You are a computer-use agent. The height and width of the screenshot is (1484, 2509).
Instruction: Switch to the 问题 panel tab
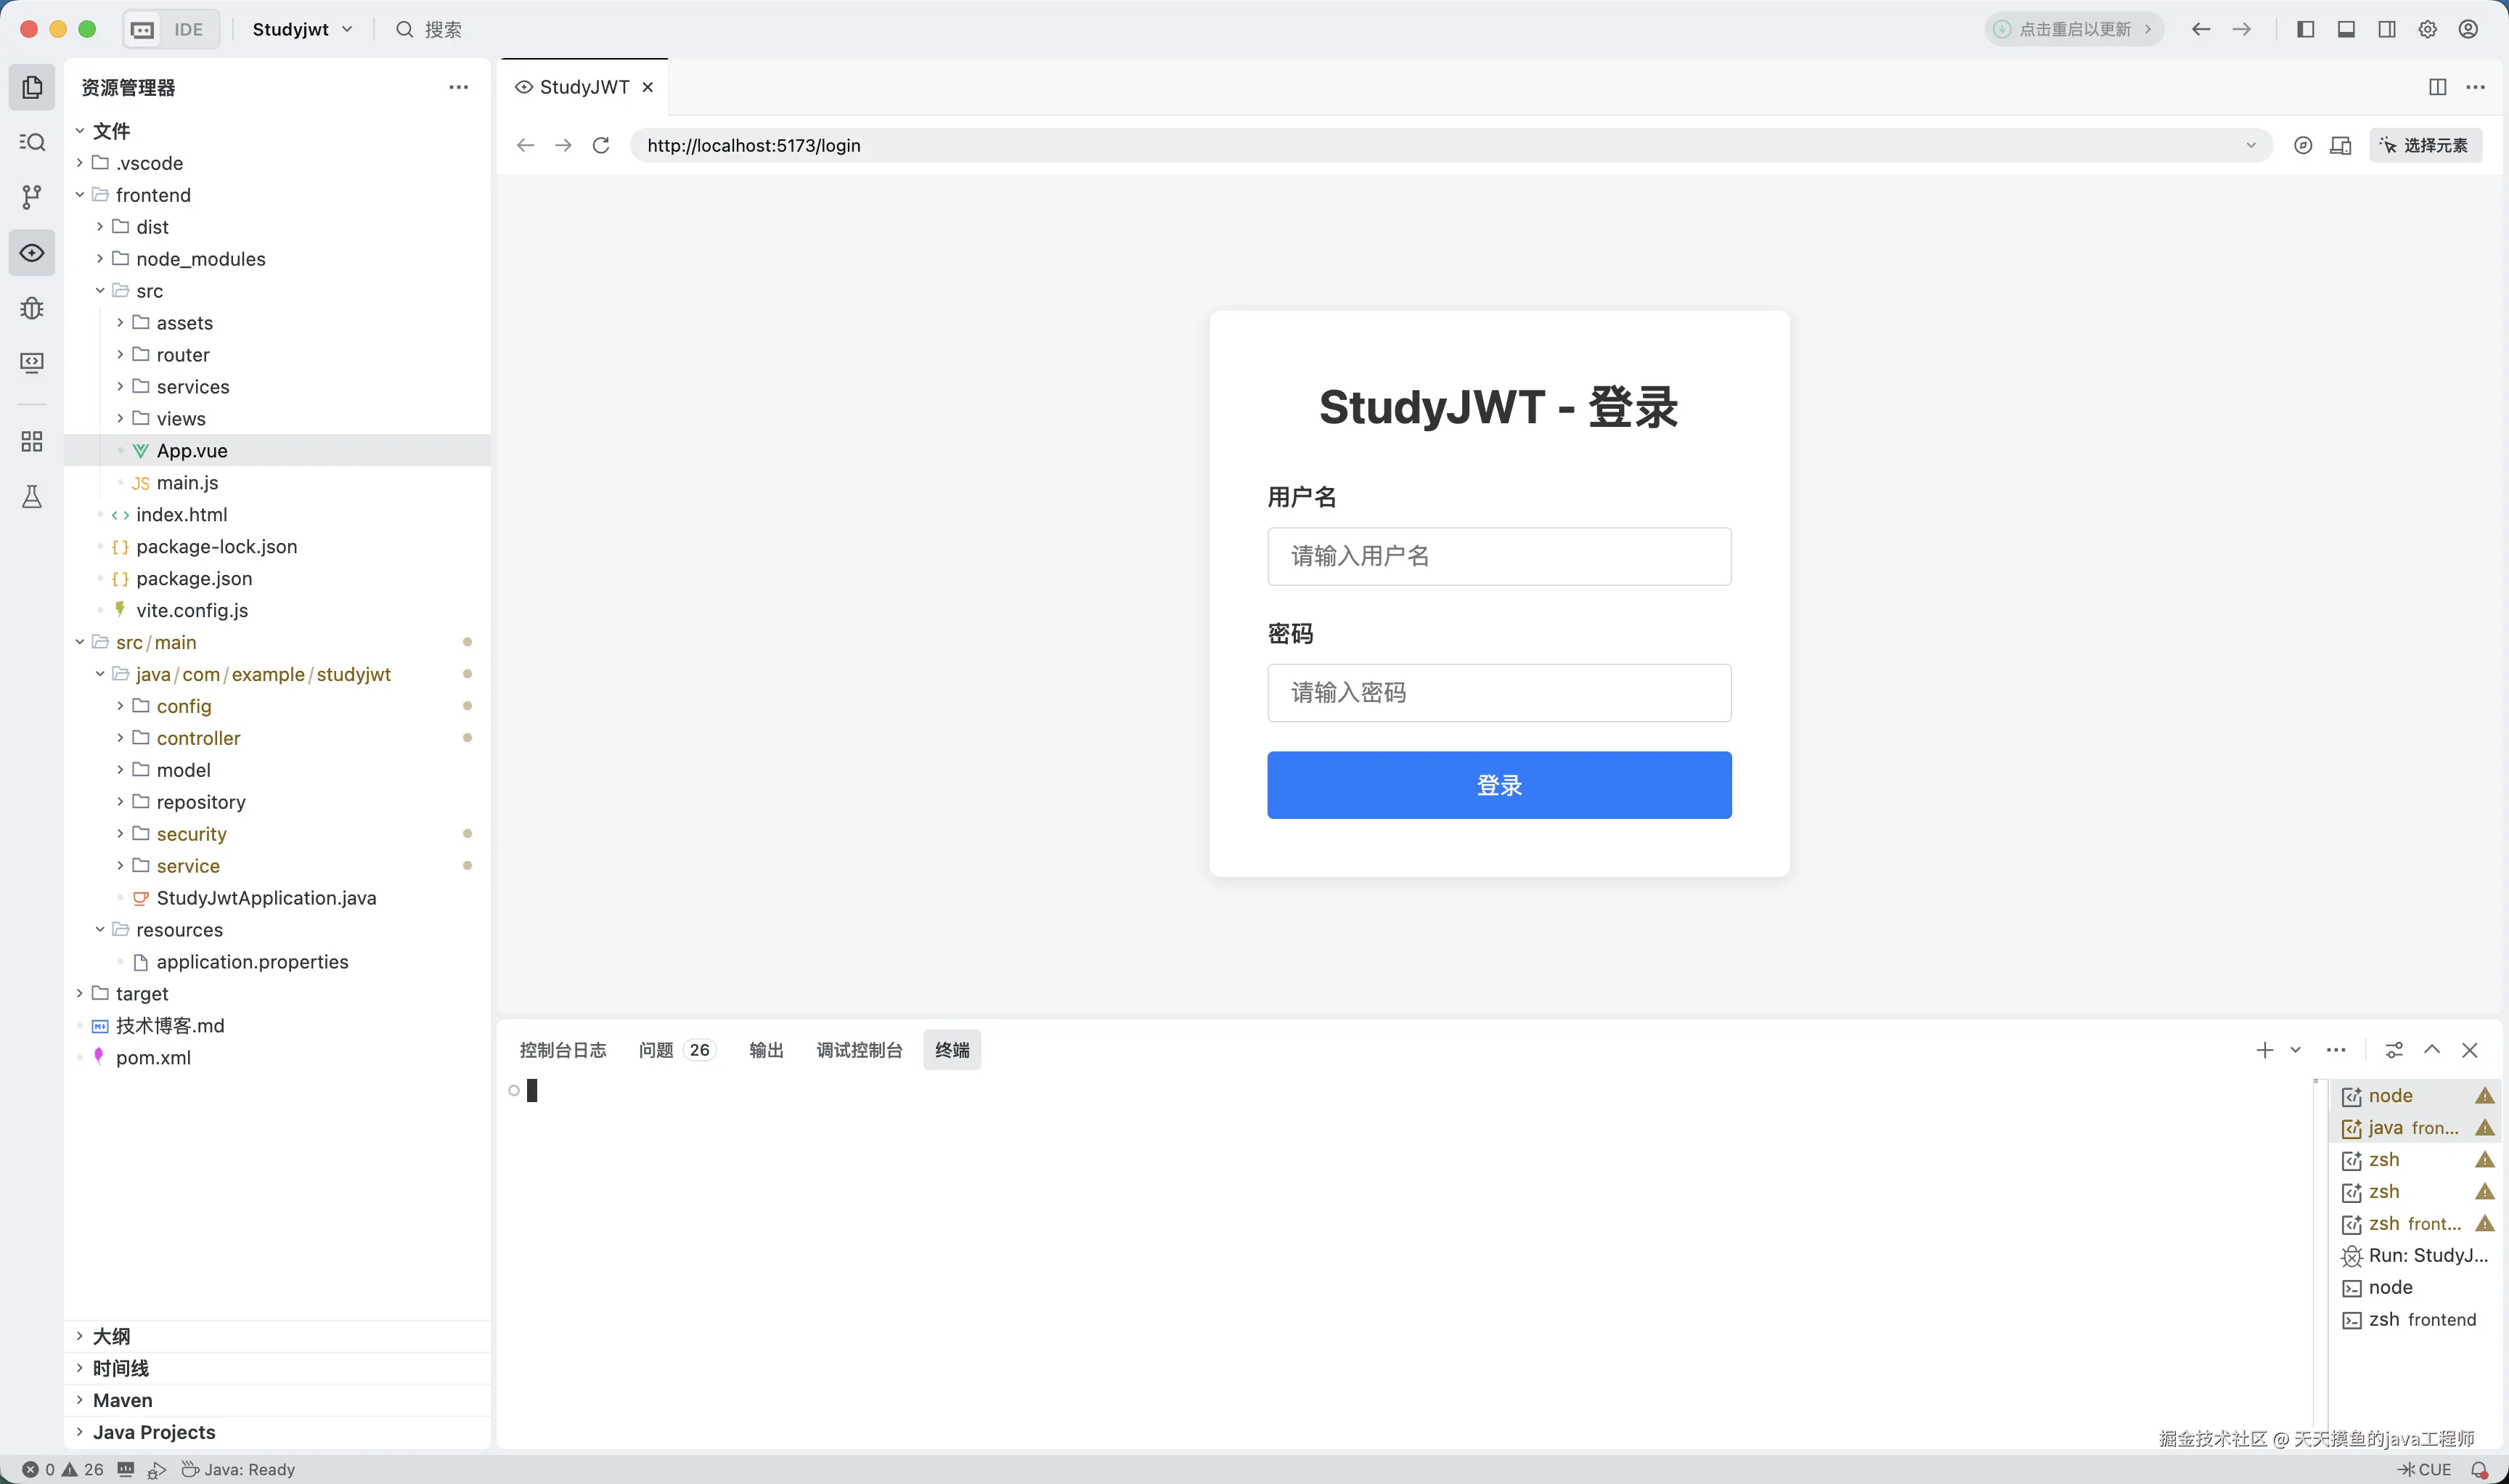pyautogui.click(x=657, y=1050)
